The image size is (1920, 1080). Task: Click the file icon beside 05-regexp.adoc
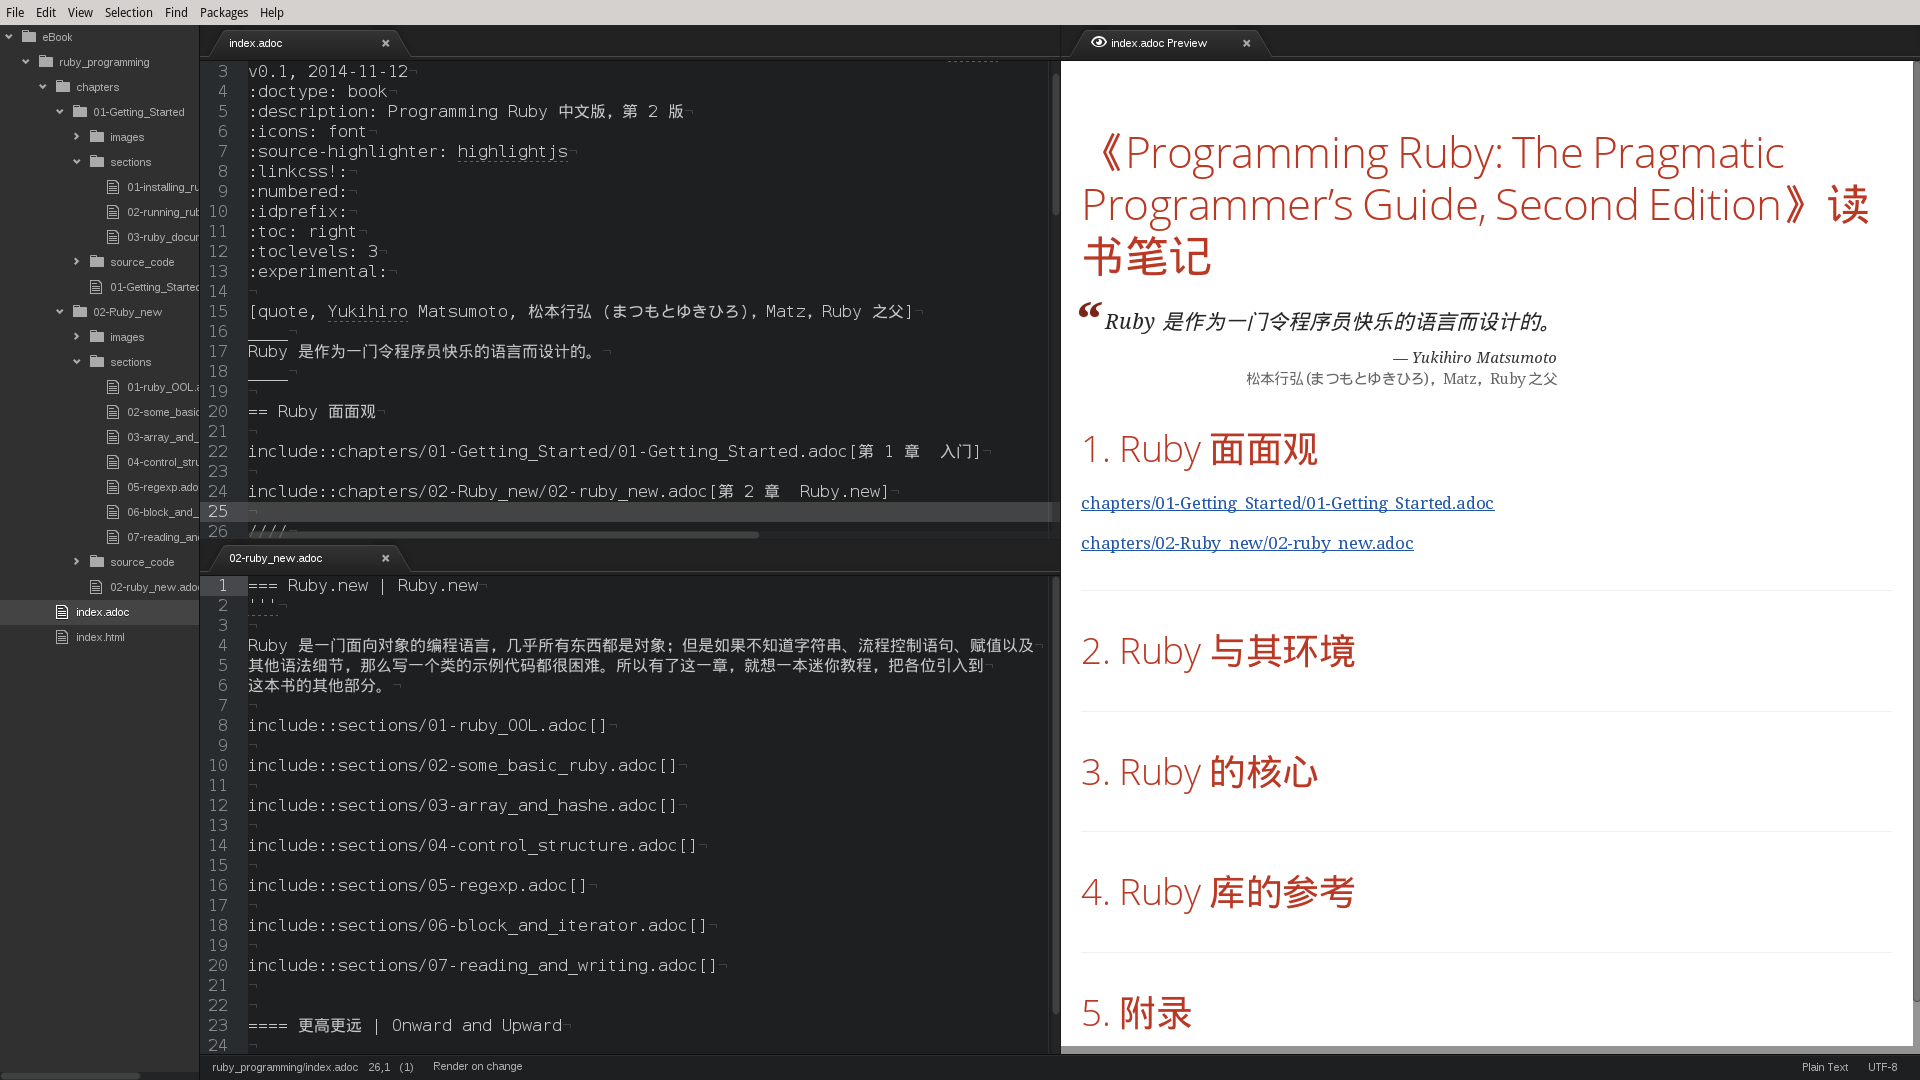tap(113, 487)
